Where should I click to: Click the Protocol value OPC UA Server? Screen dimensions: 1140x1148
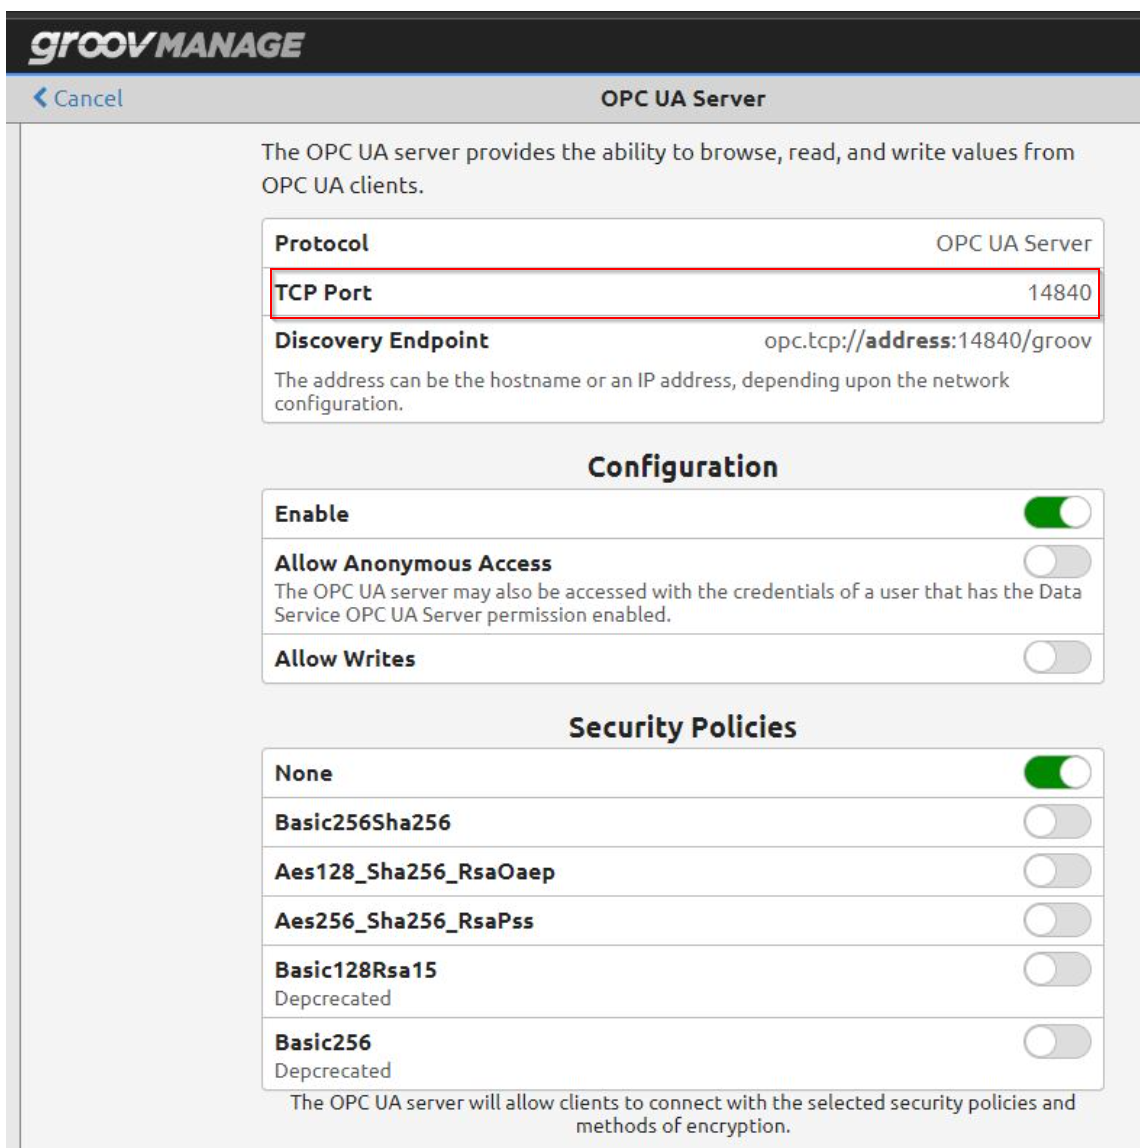[1013, 244]
